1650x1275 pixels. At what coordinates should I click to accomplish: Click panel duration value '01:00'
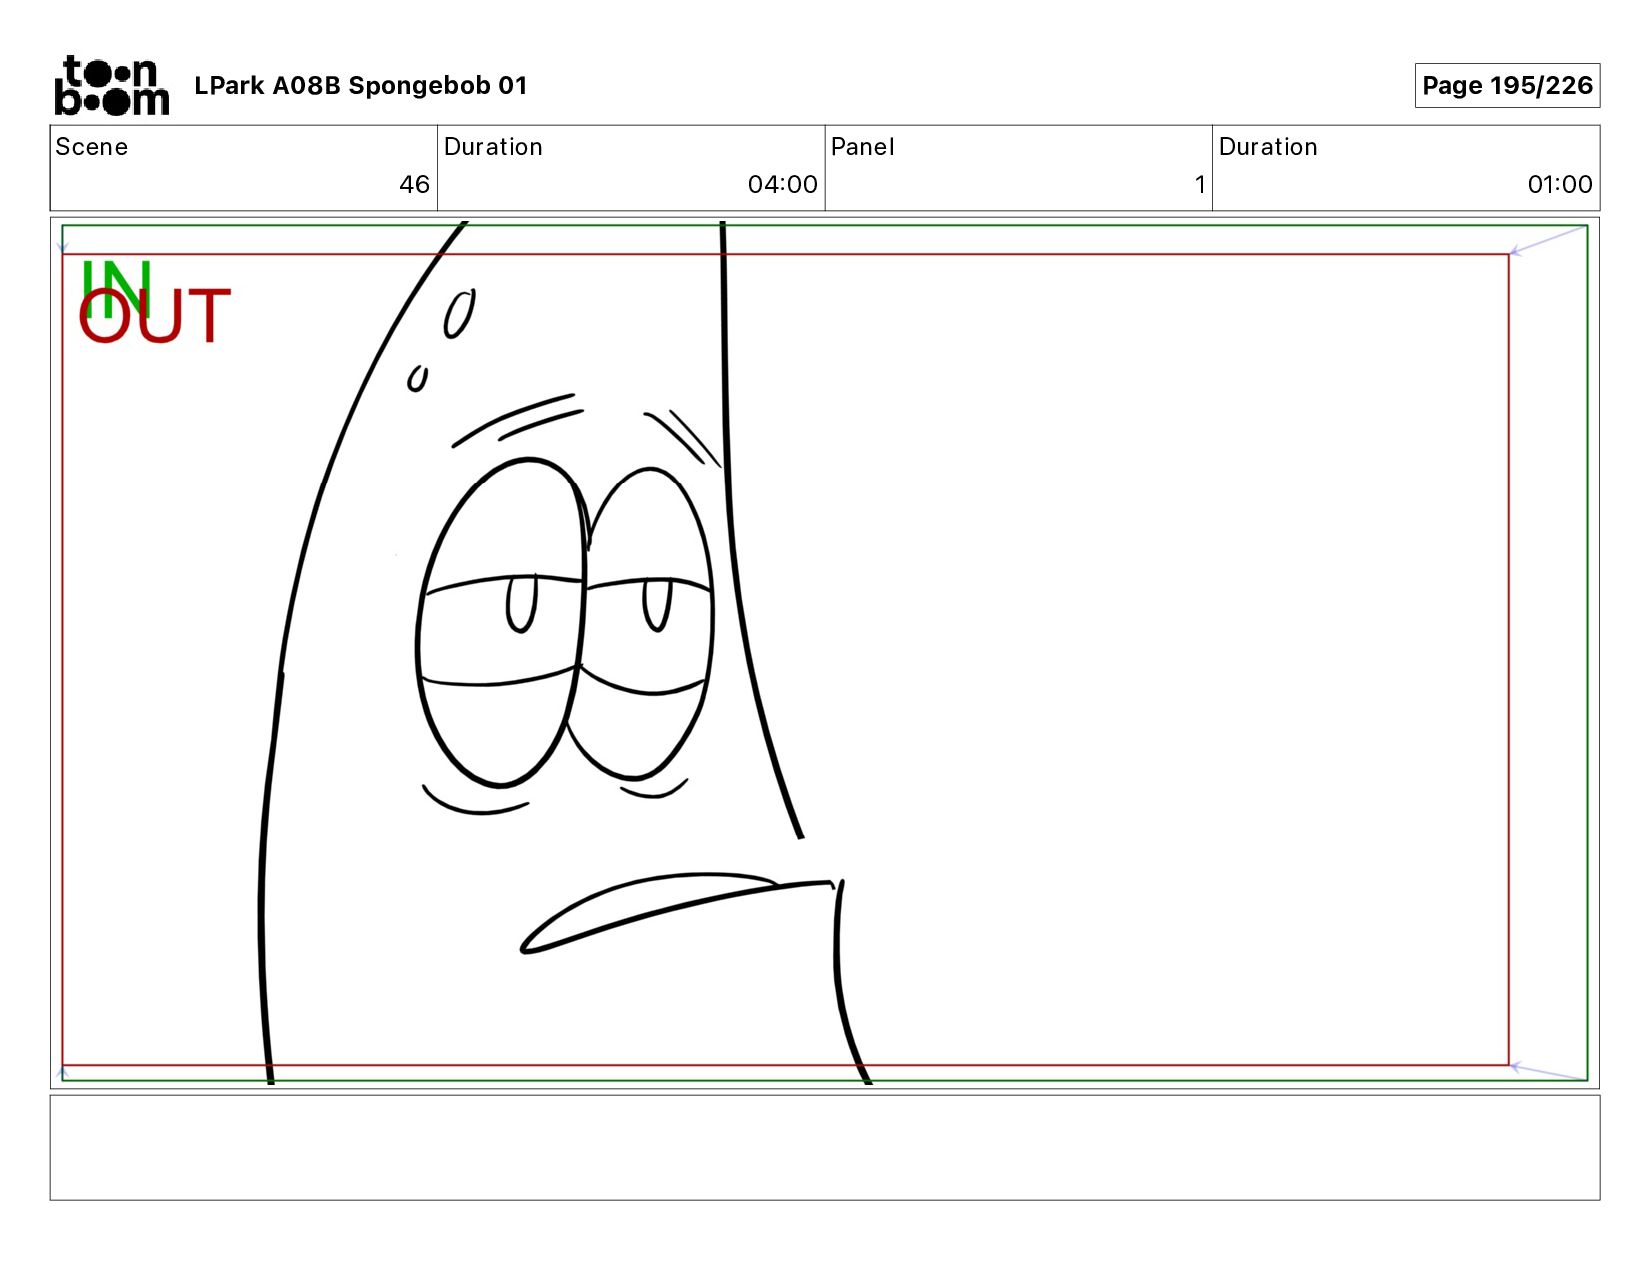[1559, 184]
